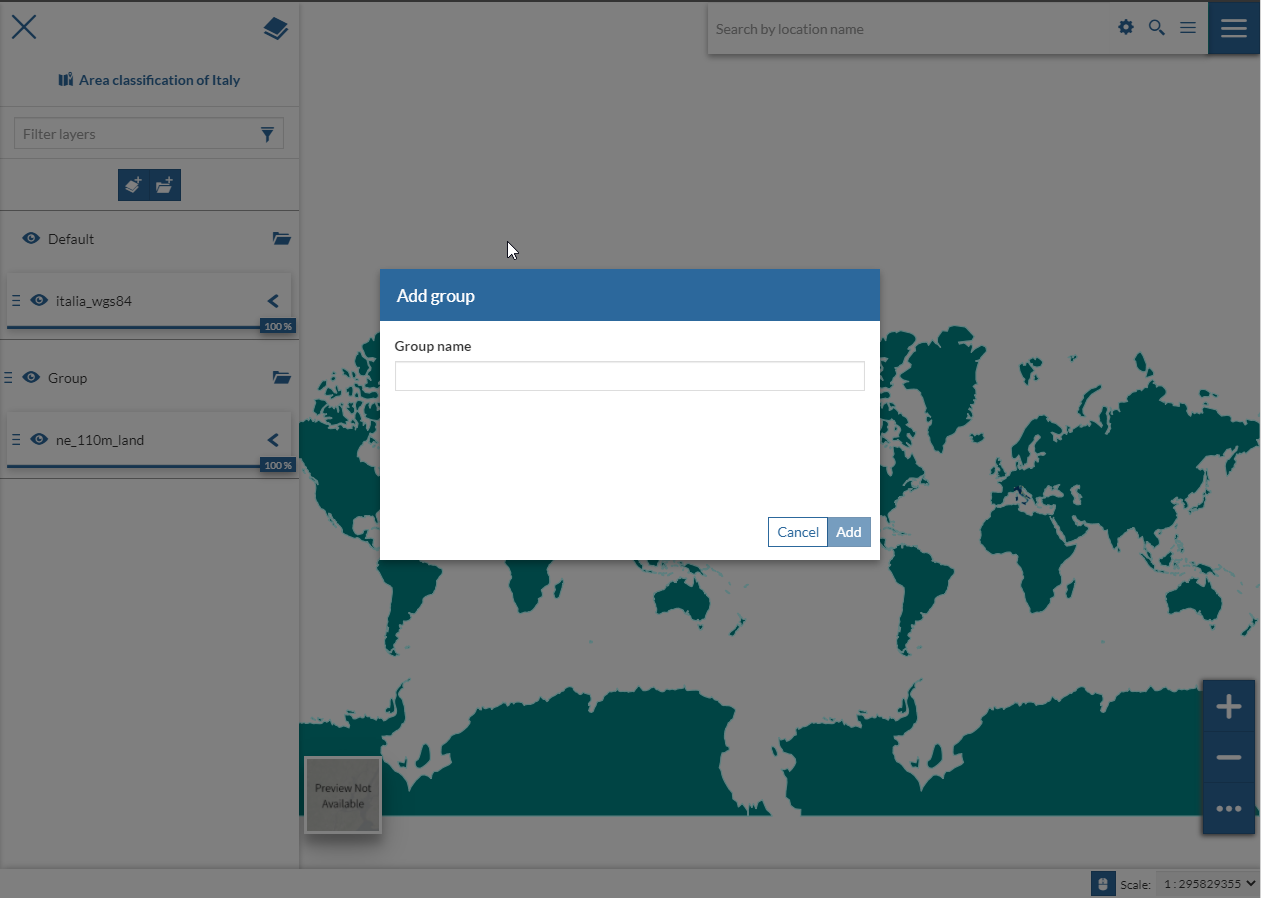Toggle the mouse coordinates icon
This screenshot has width=1261, height=898.
[1103, 884]
